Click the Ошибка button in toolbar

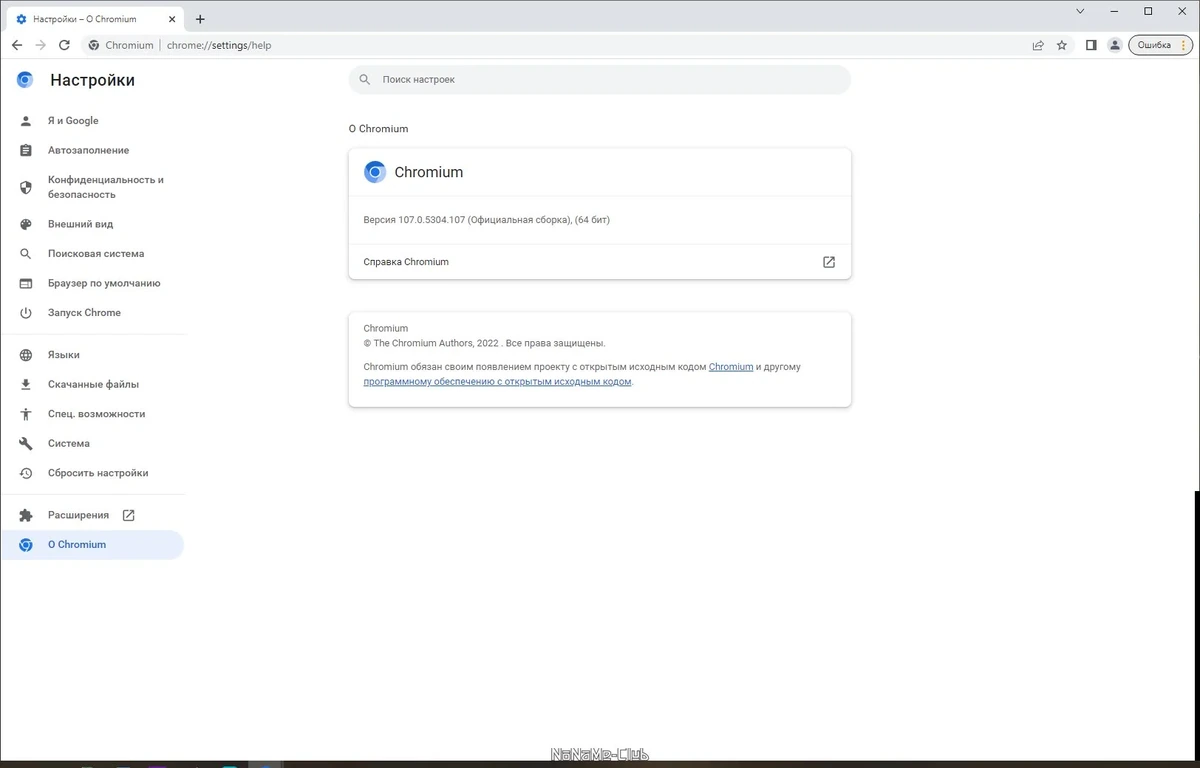[x=1160, y=45]
